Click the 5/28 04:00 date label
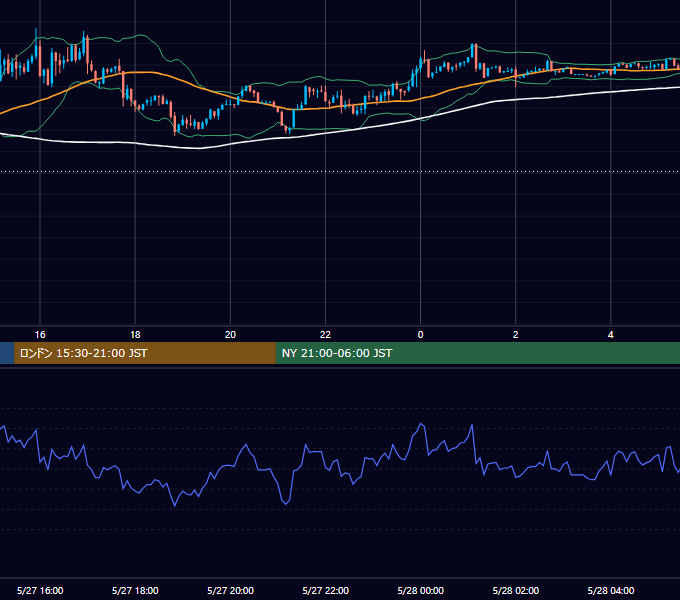This screenshot has height=600, width=680. [x=611, y=590]
